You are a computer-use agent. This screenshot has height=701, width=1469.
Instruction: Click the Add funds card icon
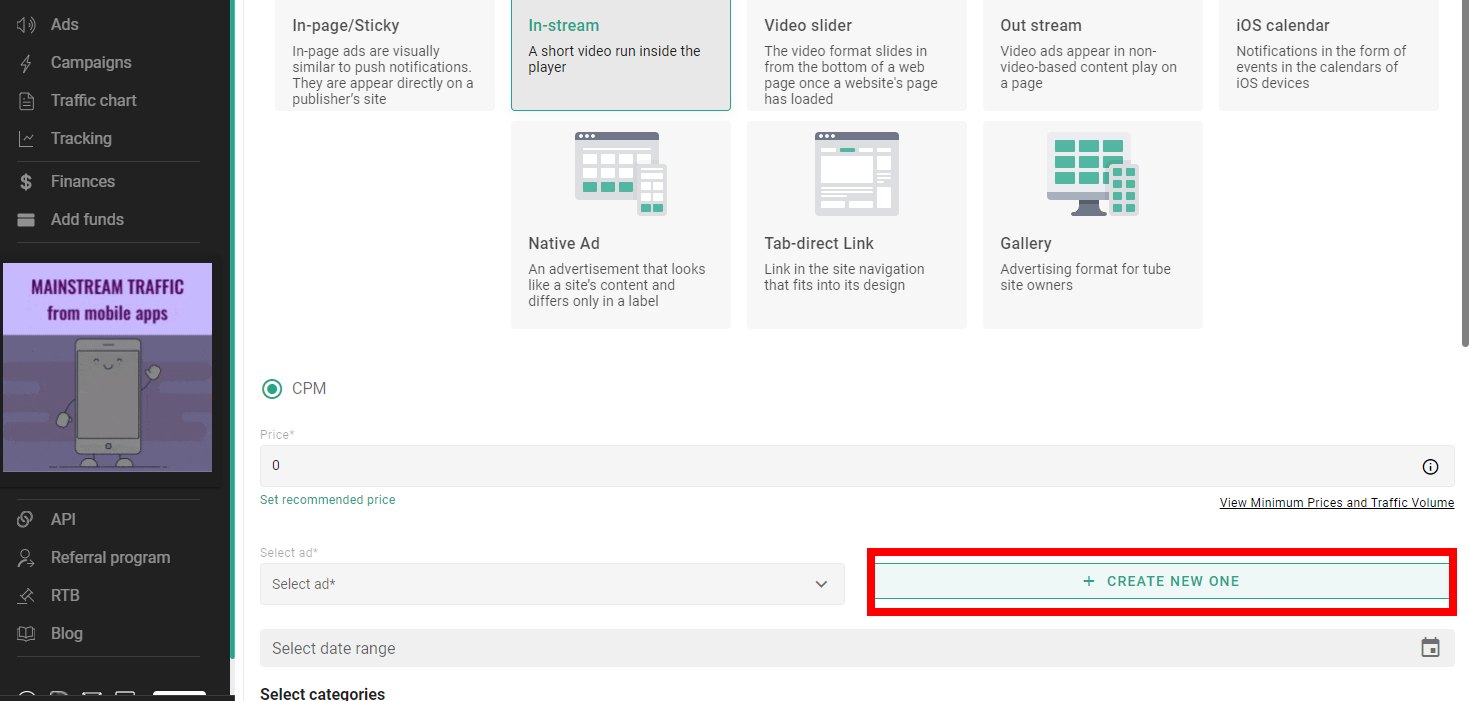click(x=27, y=219)
